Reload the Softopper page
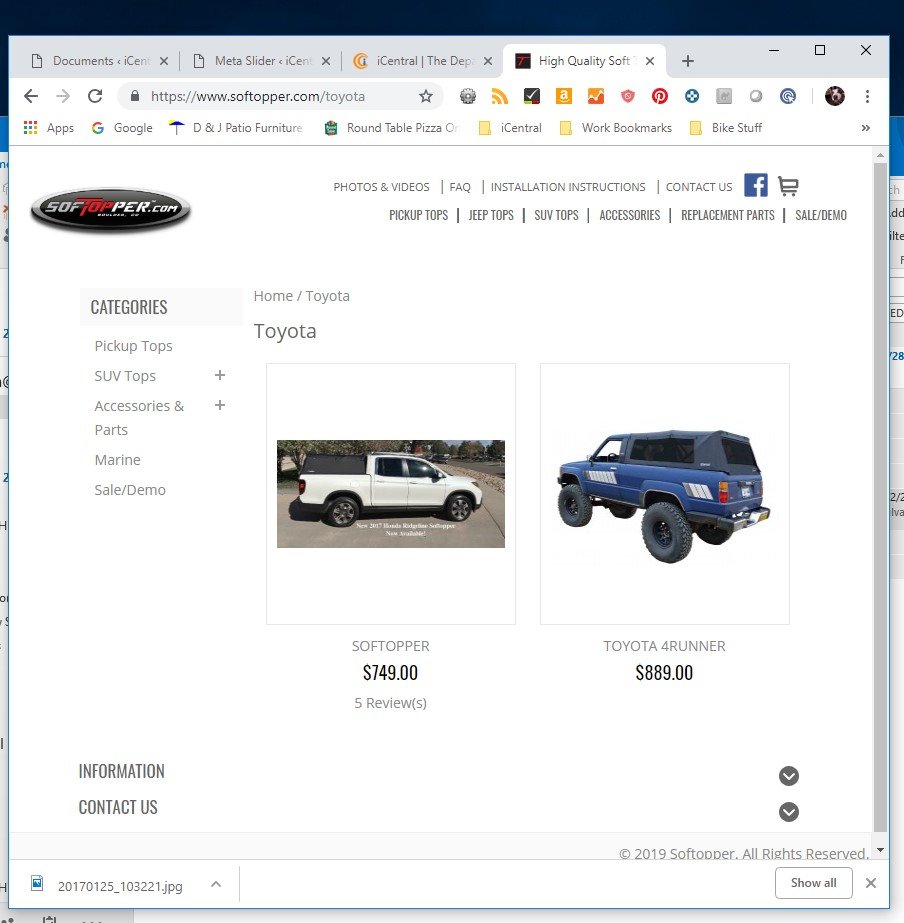The image size is (904, 923). [95, 96]
